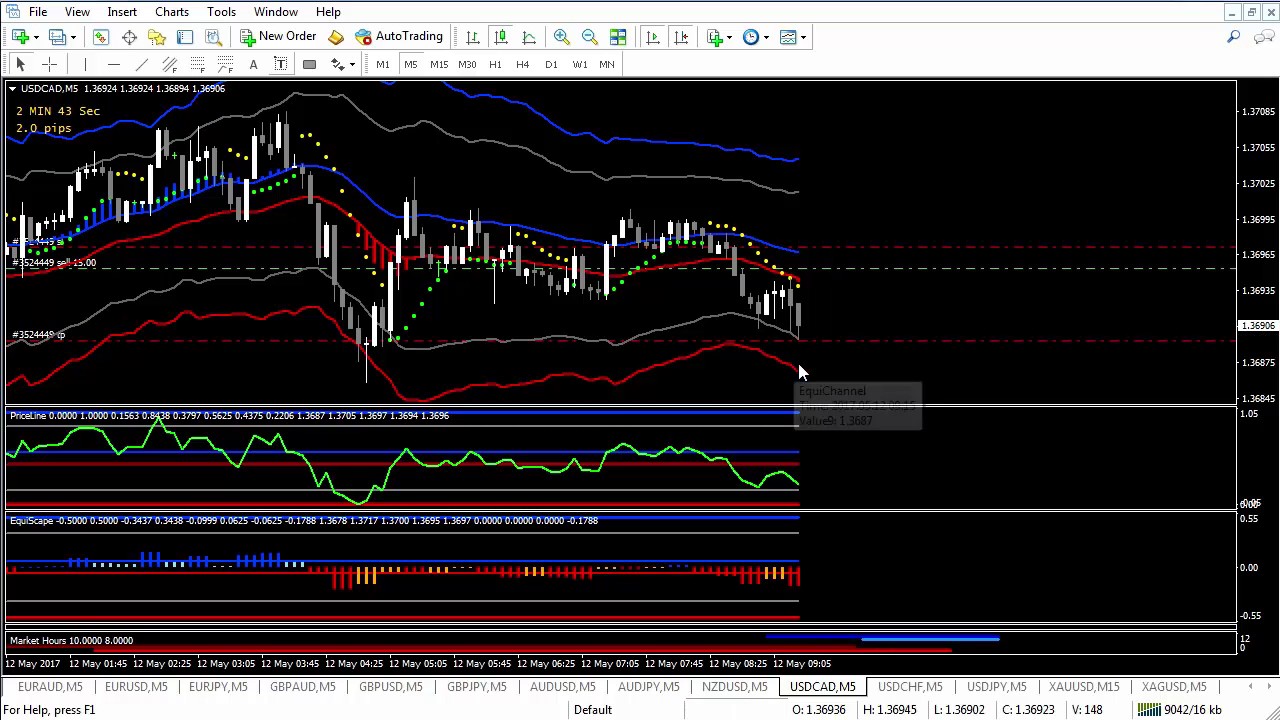Toggle chart Auto Scroll
Viewport: 1280px width, 720px height.
[x=653, y=37]
